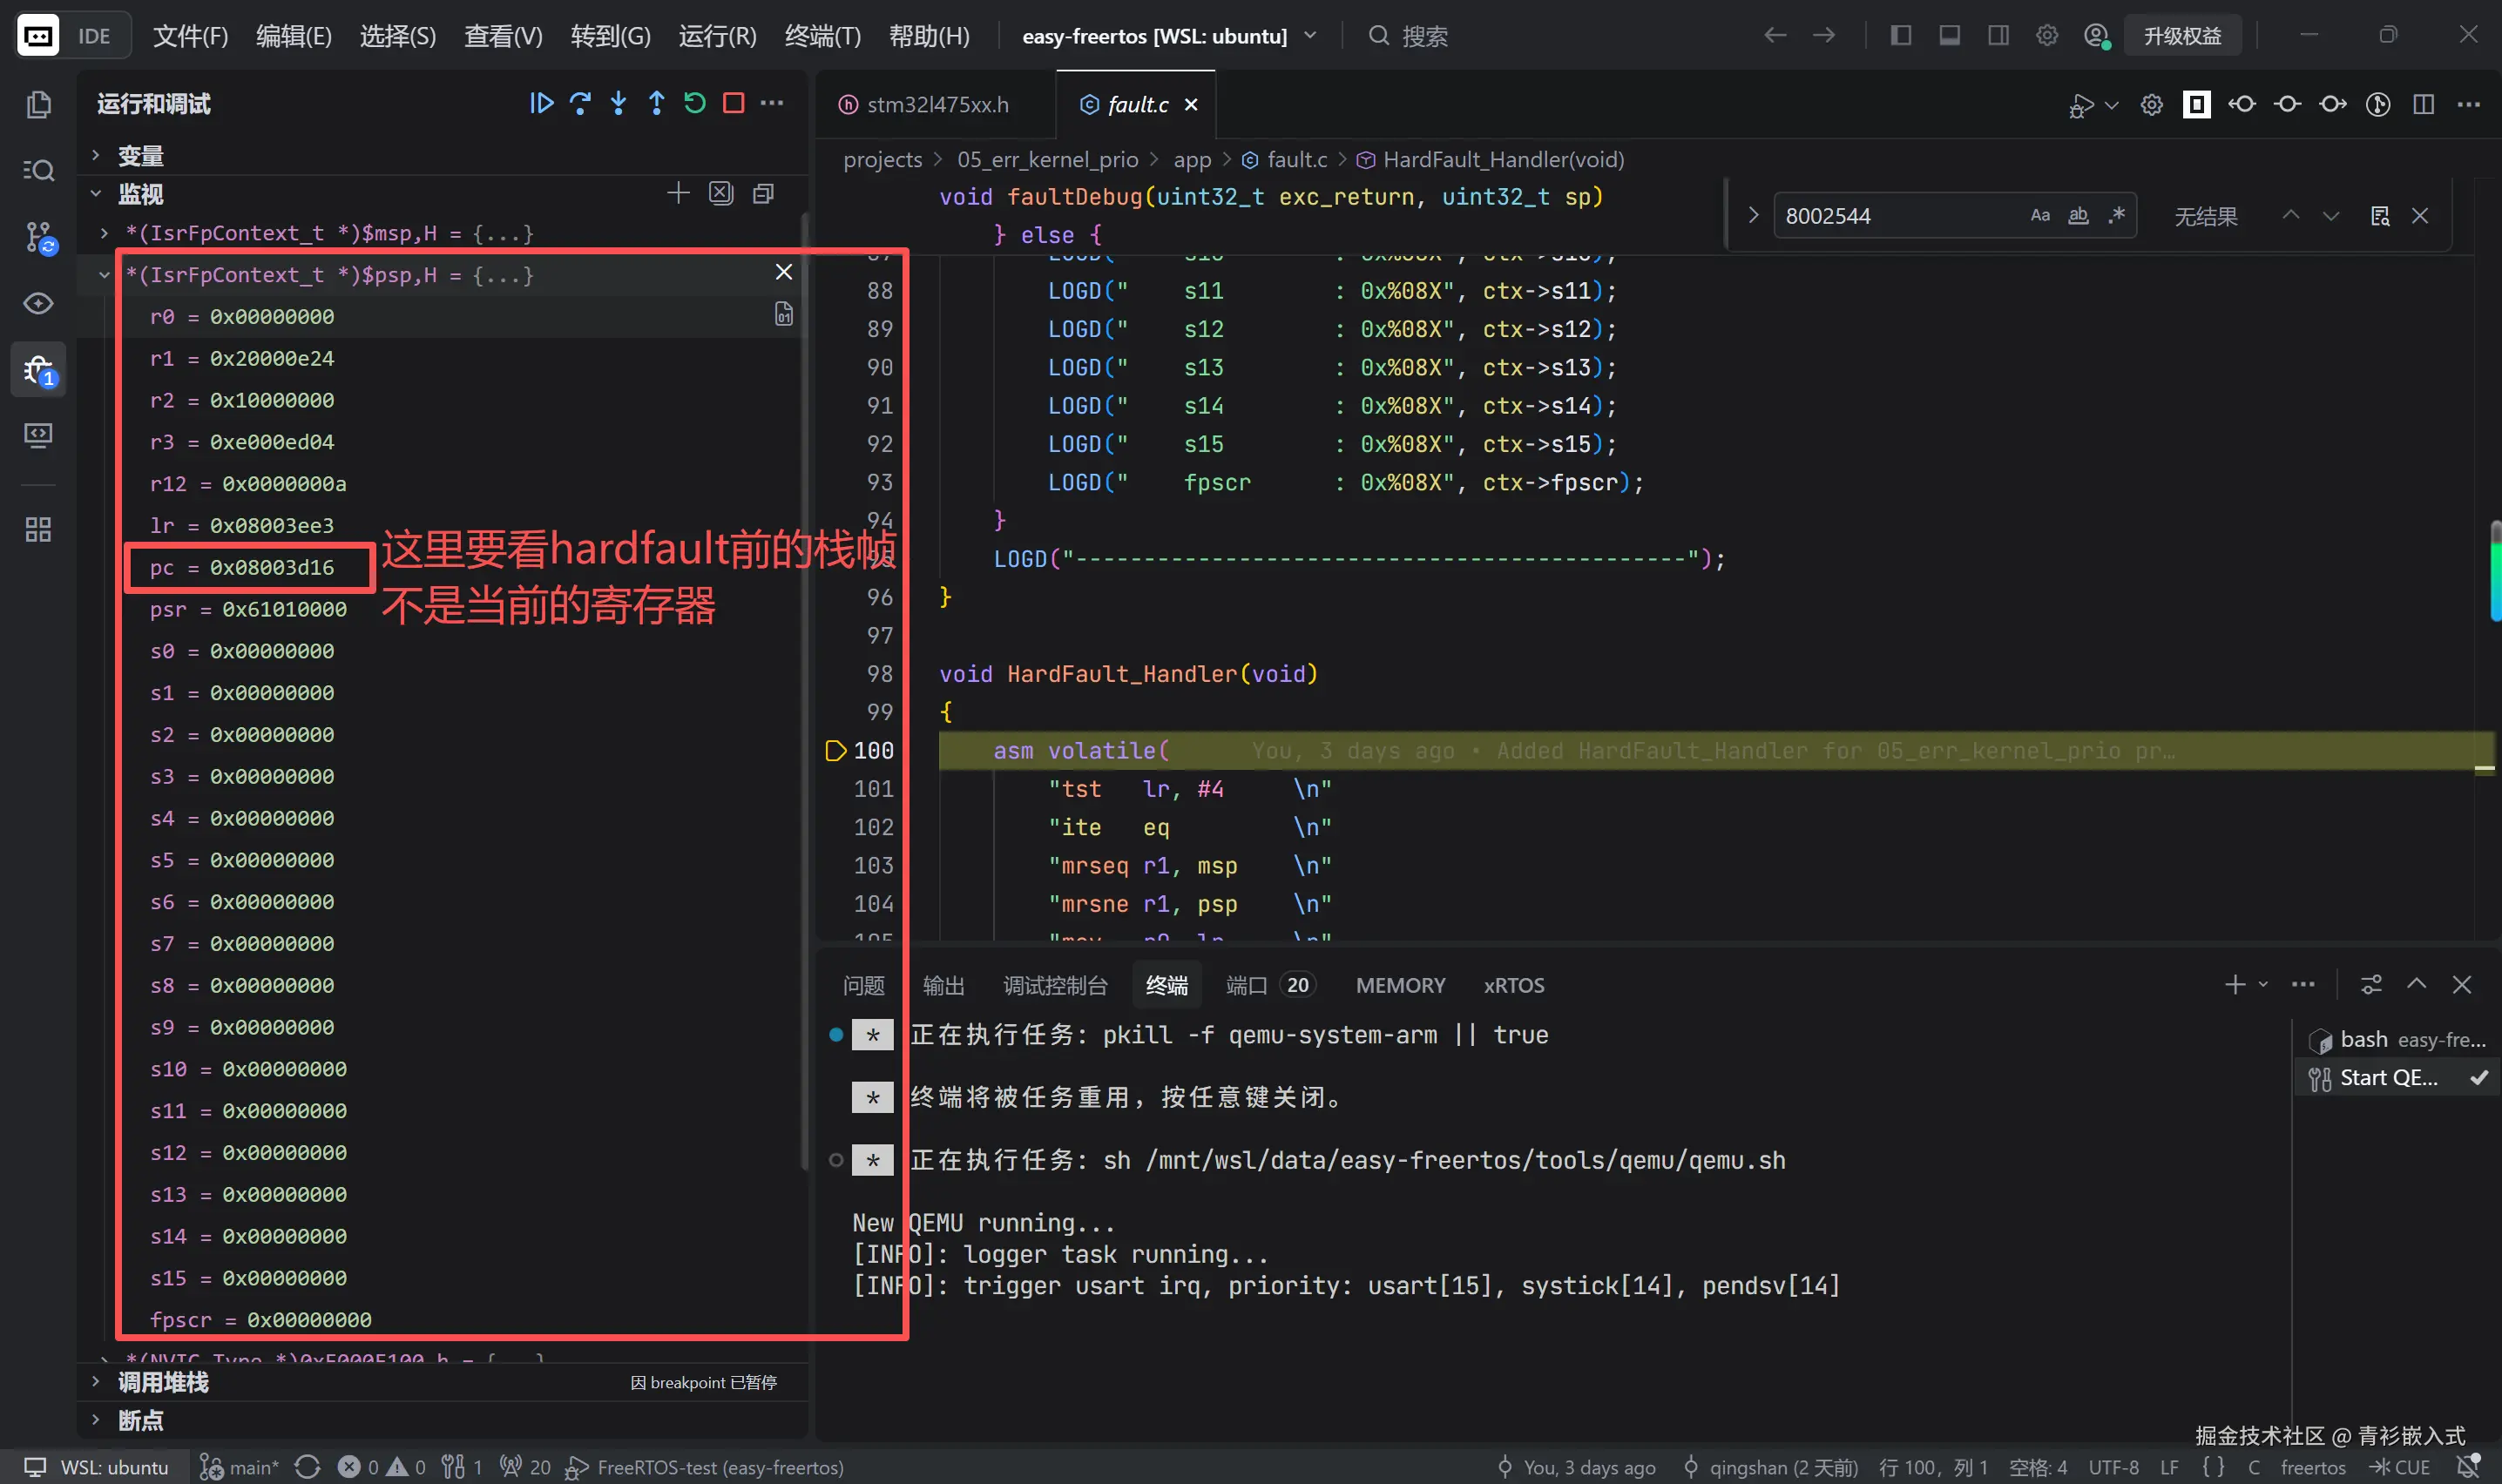2502x1484 pixels.
Task: Toggle match case in find box
Action: (2040, 215)
